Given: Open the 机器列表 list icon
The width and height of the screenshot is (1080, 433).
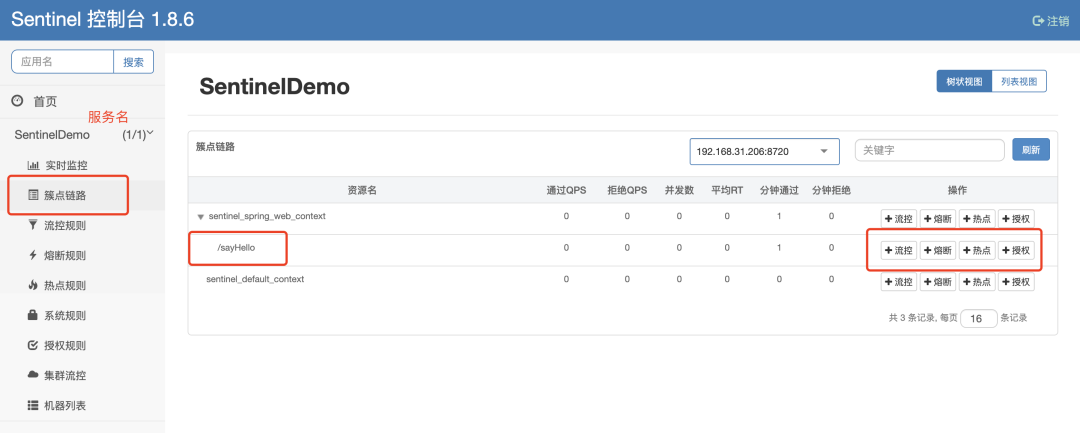Looking at the screenshot, I should (x=33, y=405).
